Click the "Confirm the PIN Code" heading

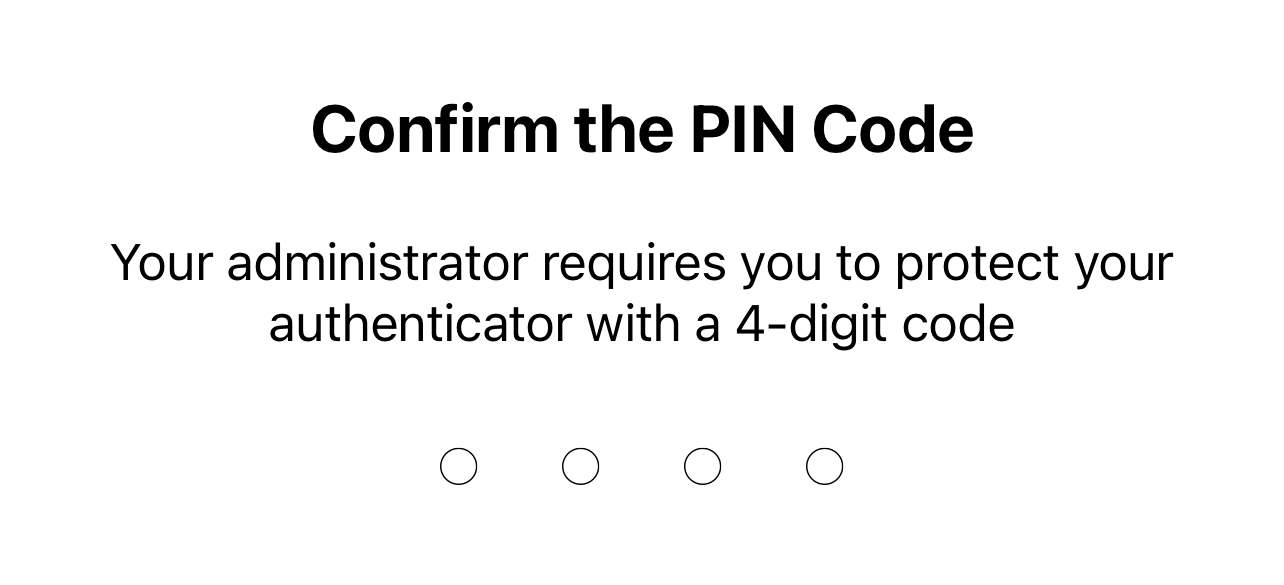[642, 130]
